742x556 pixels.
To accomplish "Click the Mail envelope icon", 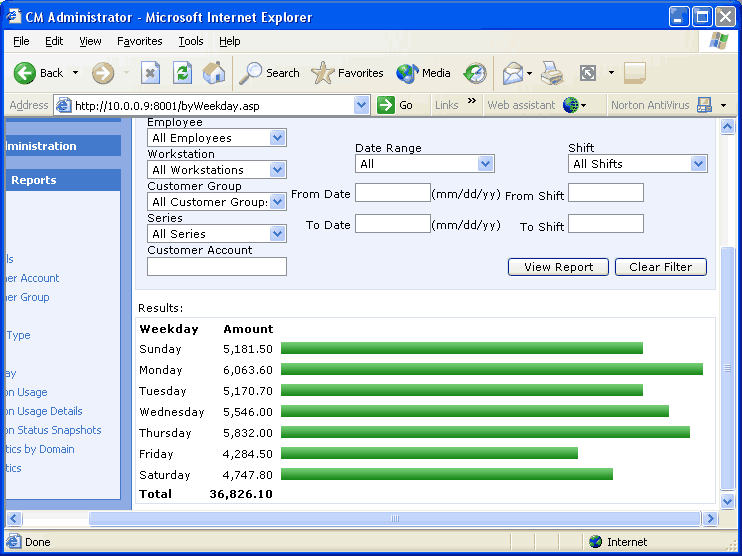I will point(513,73).
